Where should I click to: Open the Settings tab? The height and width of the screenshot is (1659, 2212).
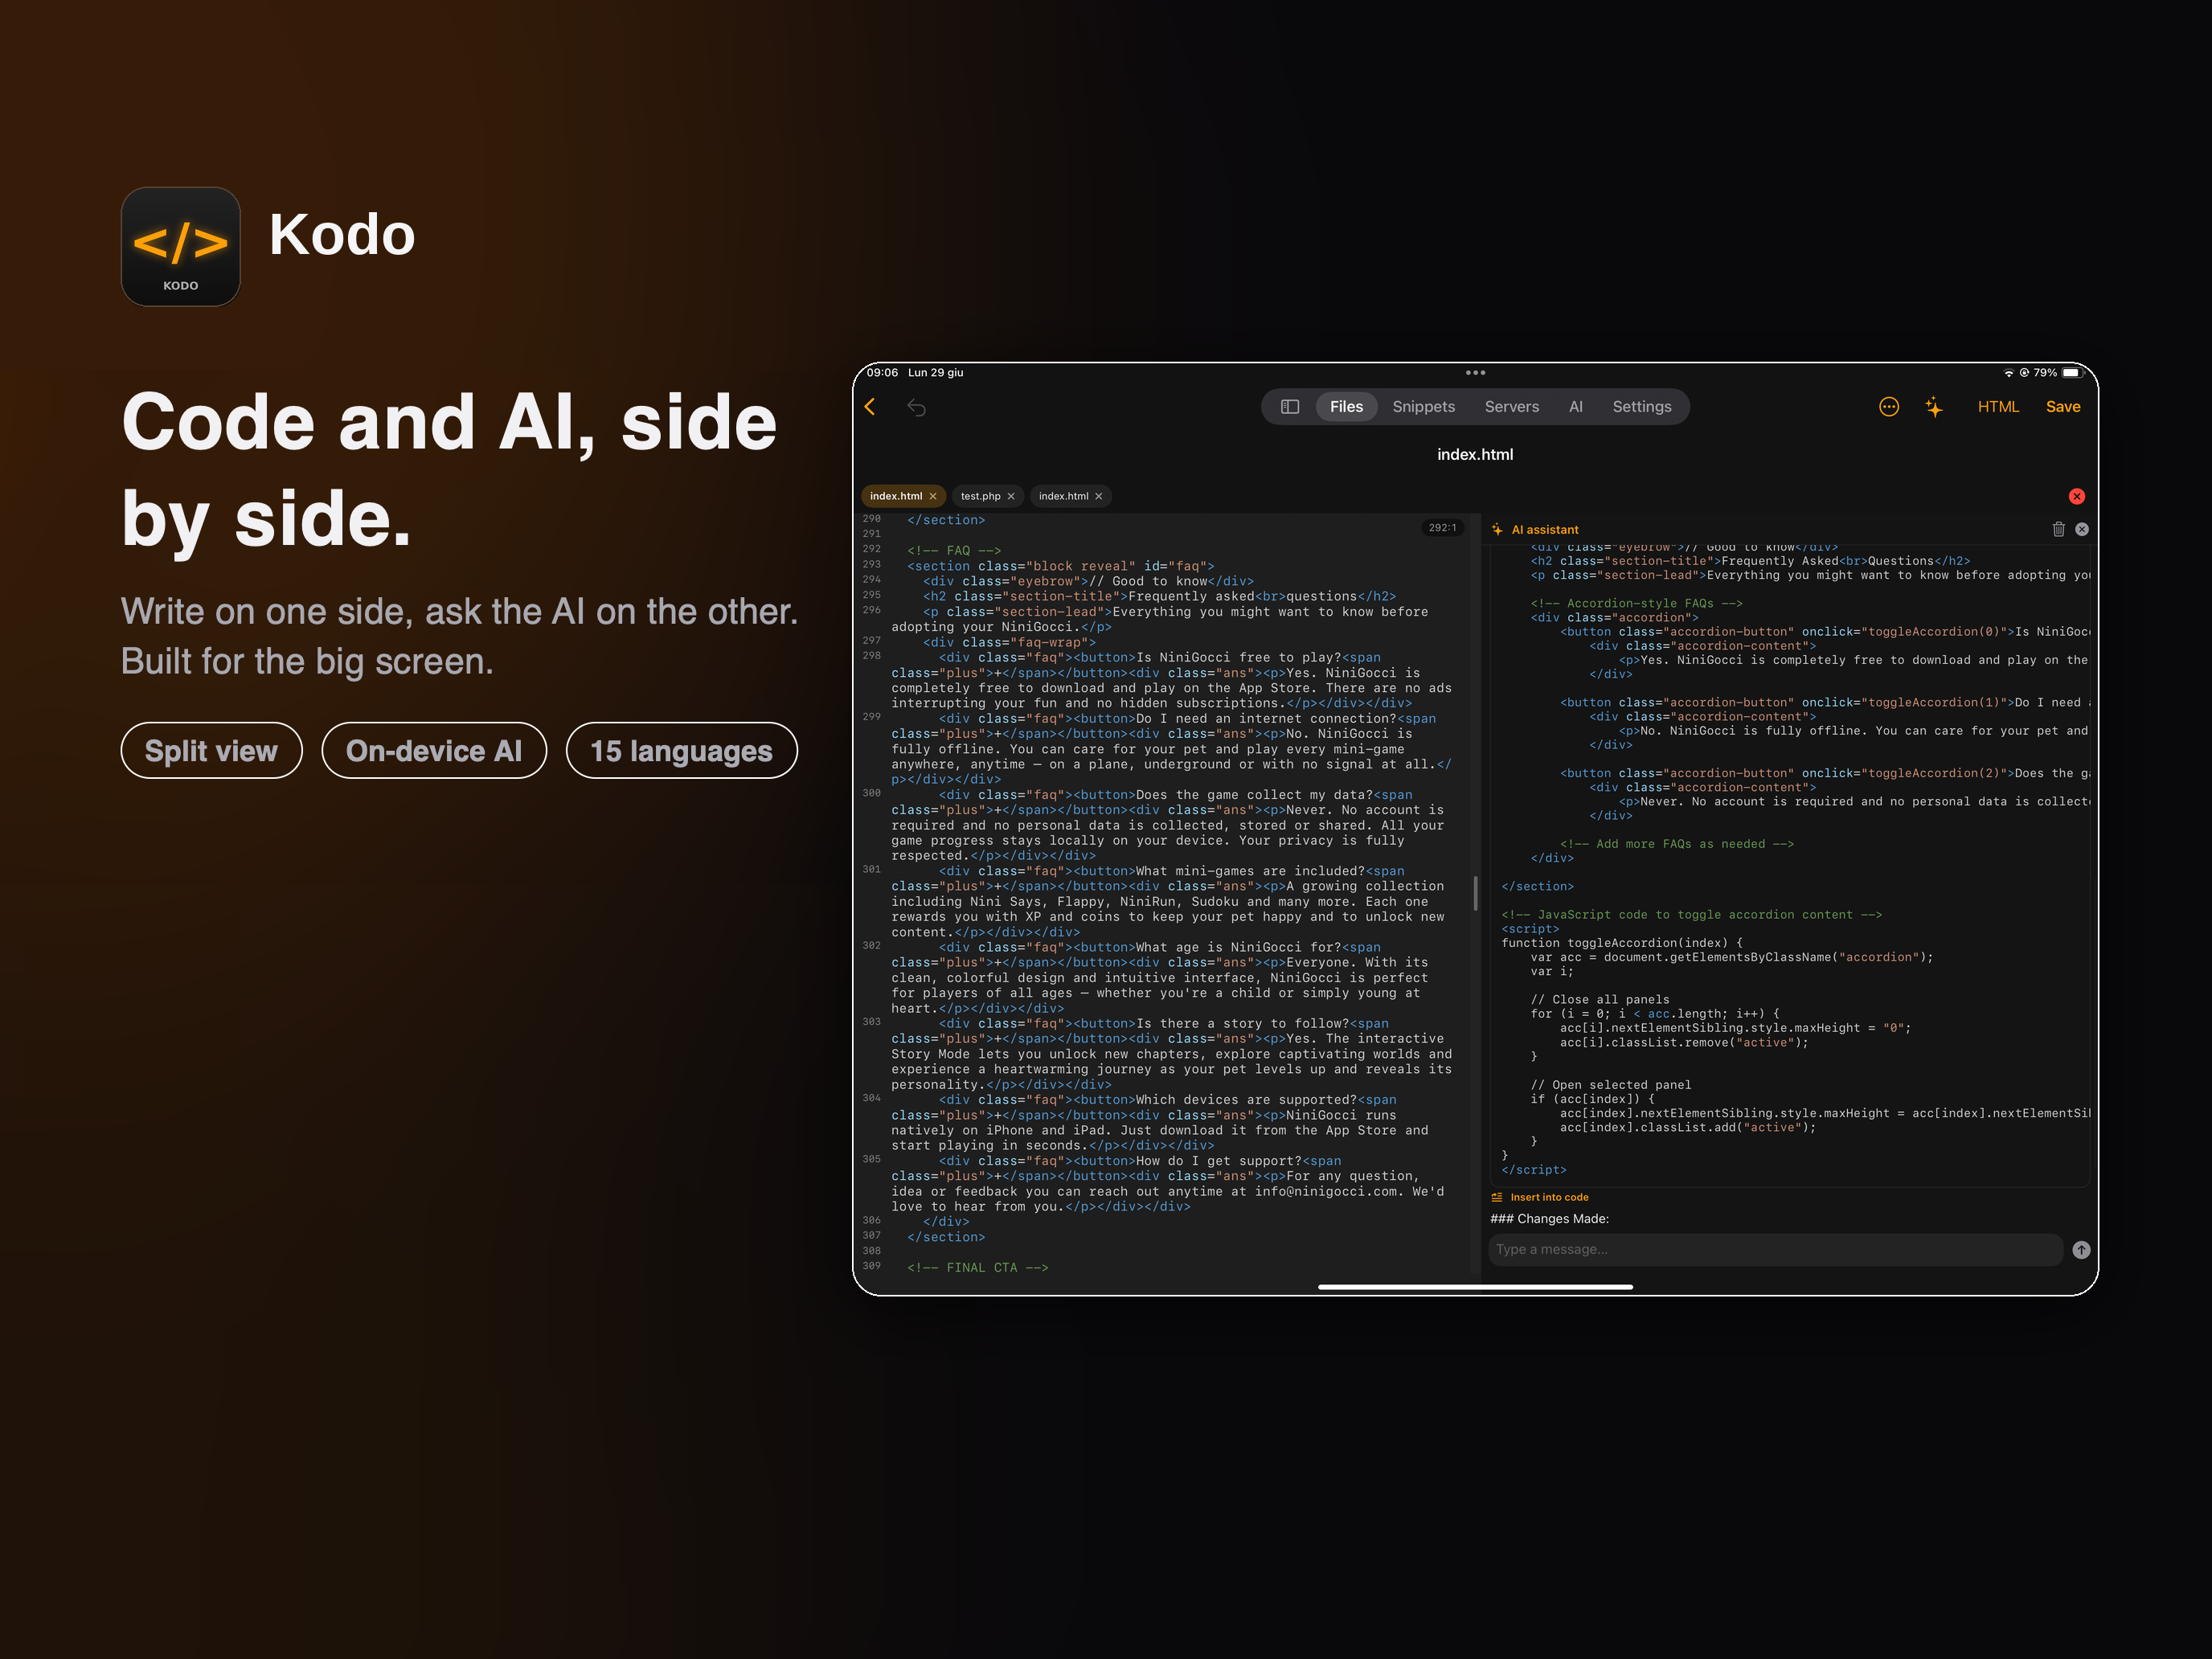coord(1641,407)
